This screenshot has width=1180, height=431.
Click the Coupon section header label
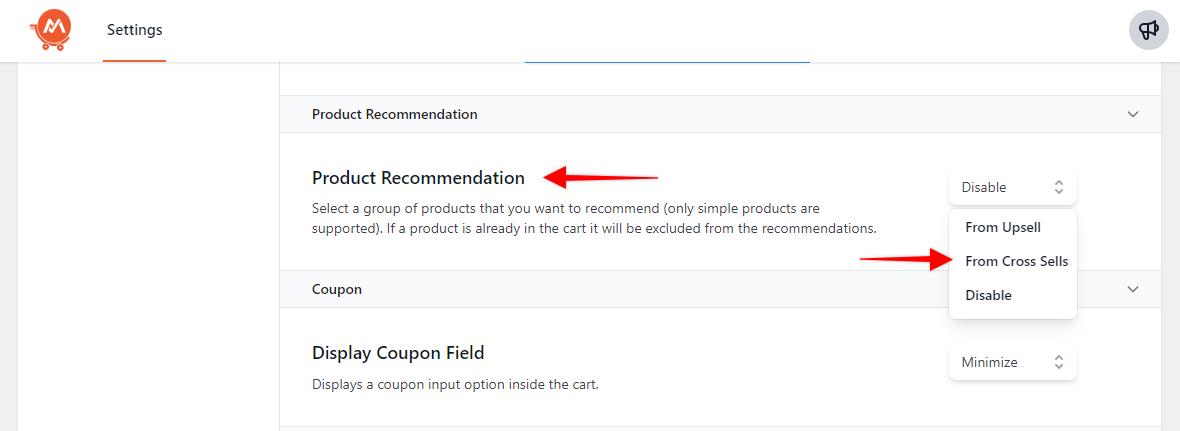pos(337,289)
